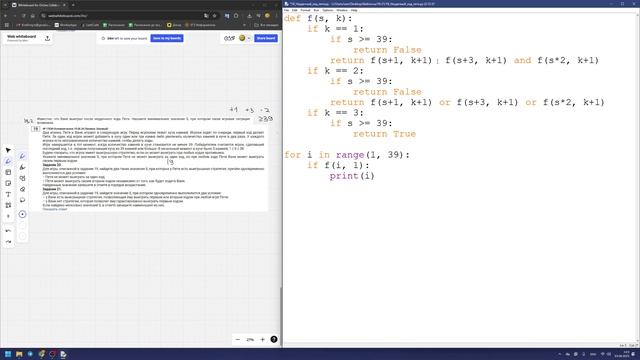Zoom in the whiteboard with plus

[x=262, y=340]
